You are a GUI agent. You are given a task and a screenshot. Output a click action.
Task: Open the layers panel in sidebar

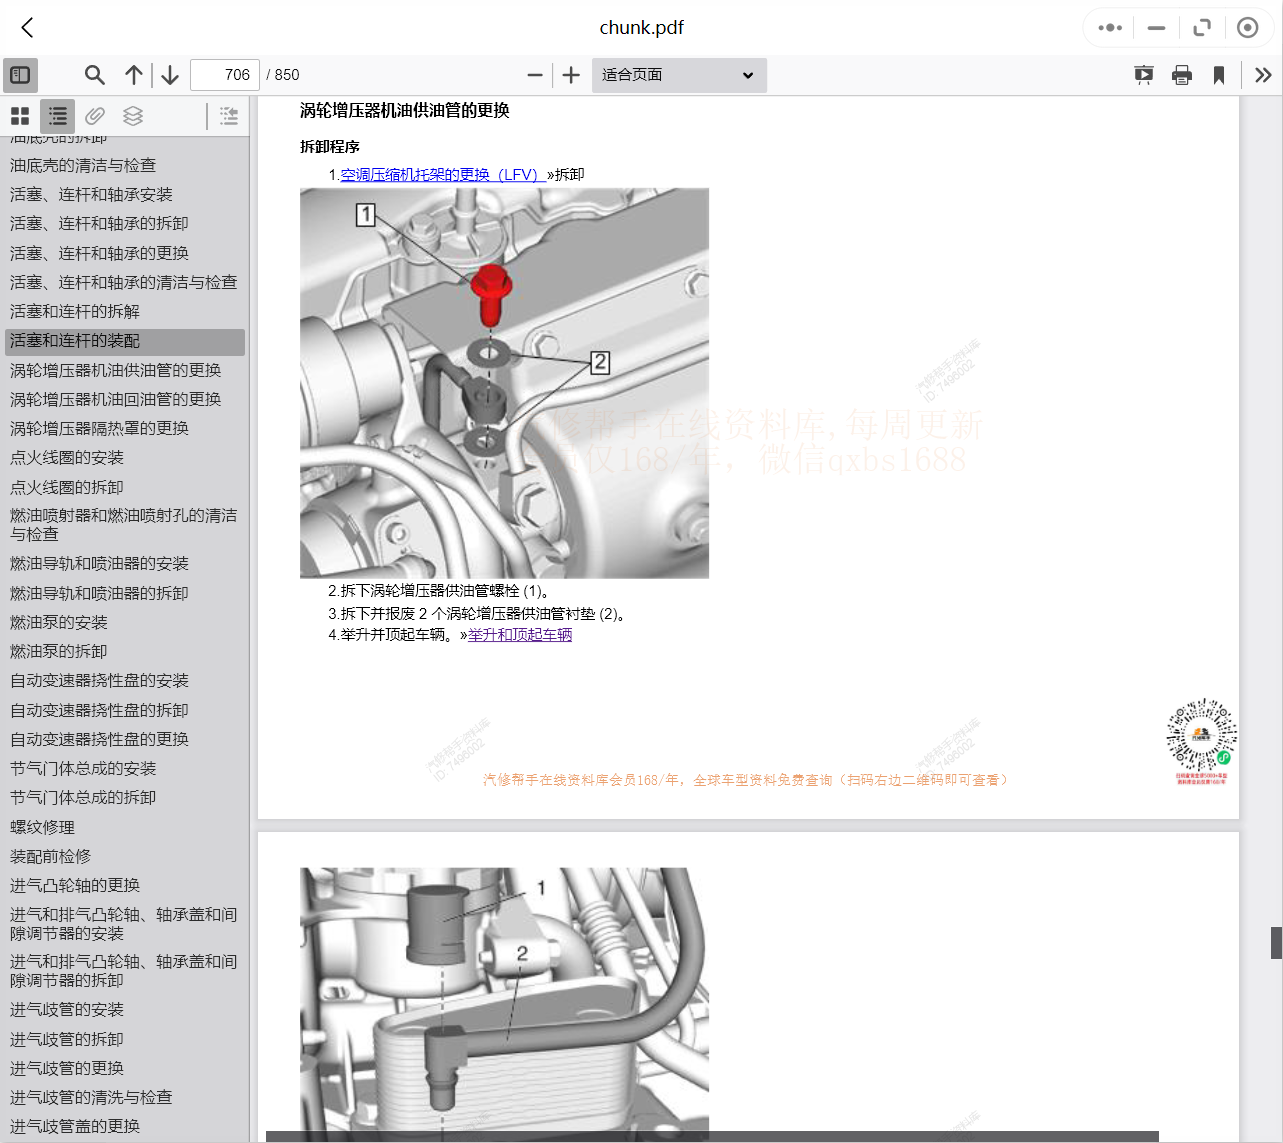click(x=133, y=115)
